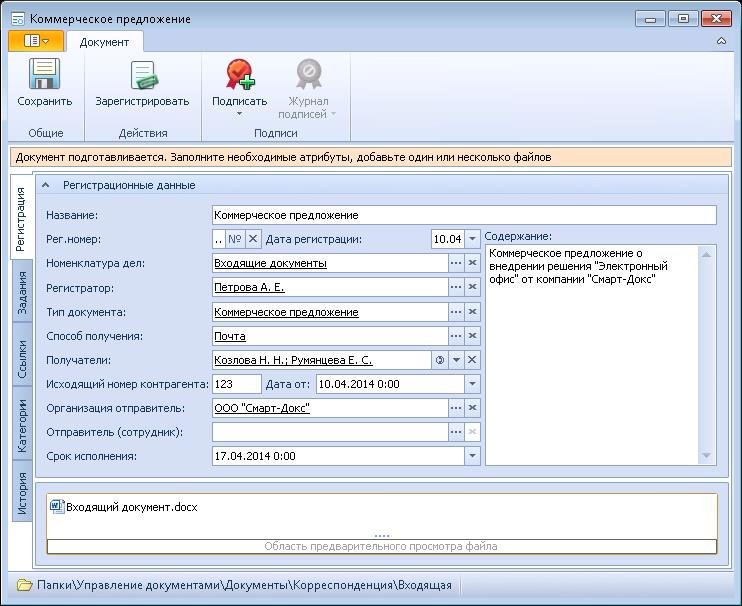Open the Входящие документы nomenclature link
This screenshot has height=606, width=742.
270,263
